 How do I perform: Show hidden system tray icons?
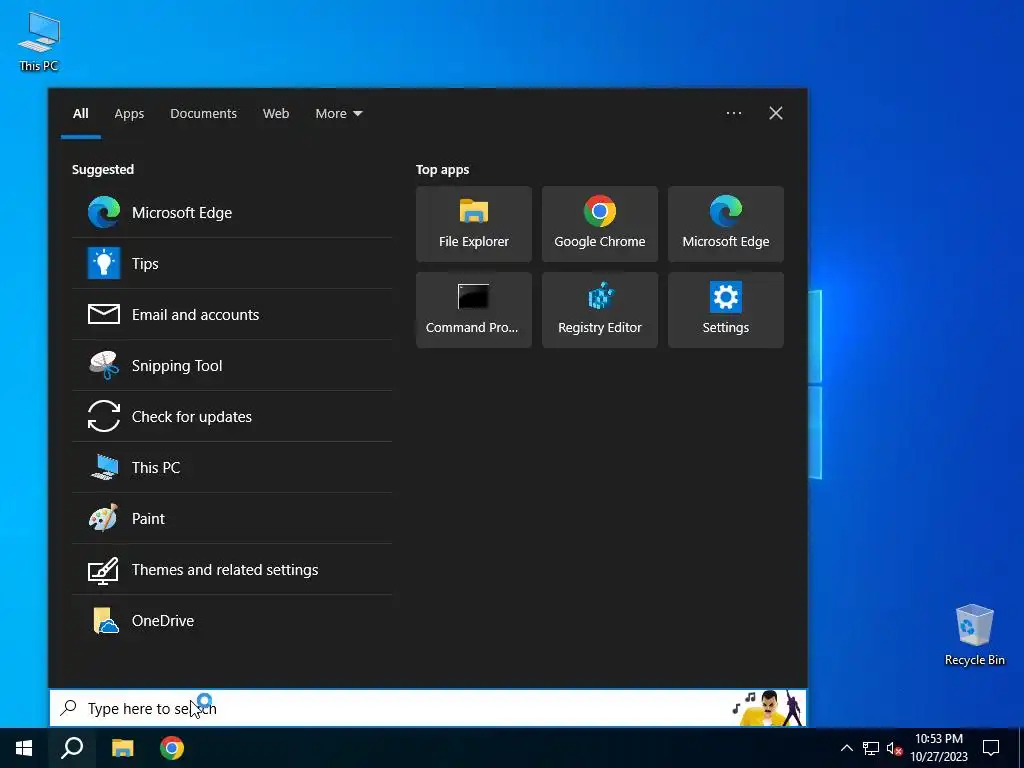tap(846, 748)
